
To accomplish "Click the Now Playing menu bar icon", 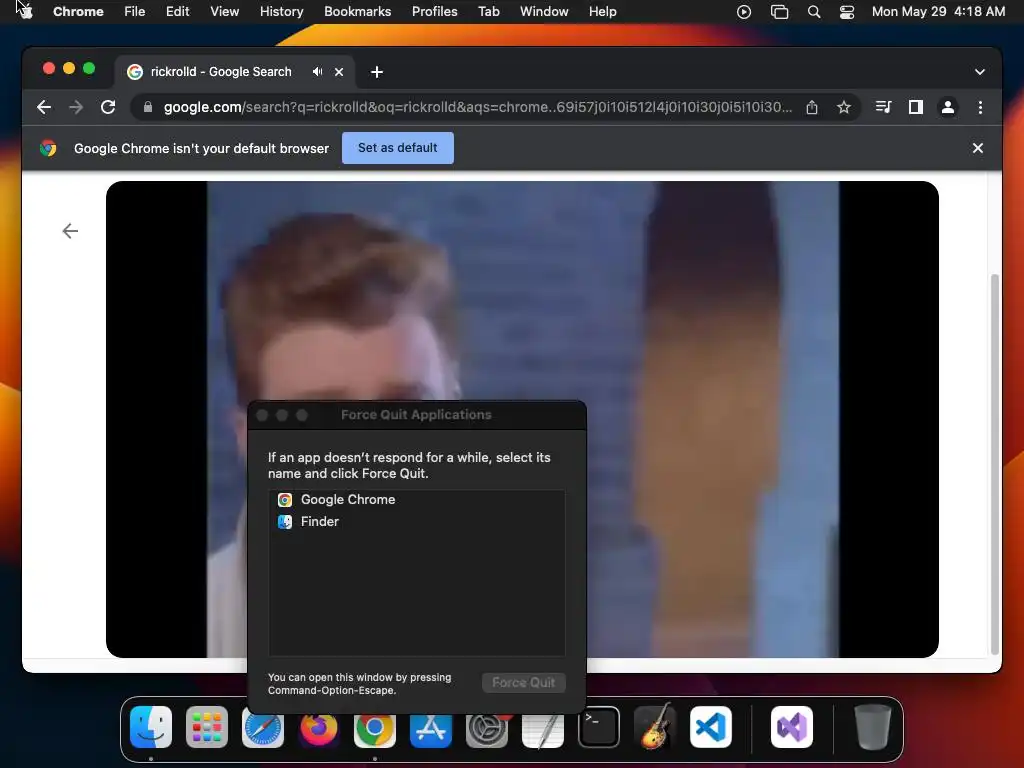I will (x=744, y=12).
